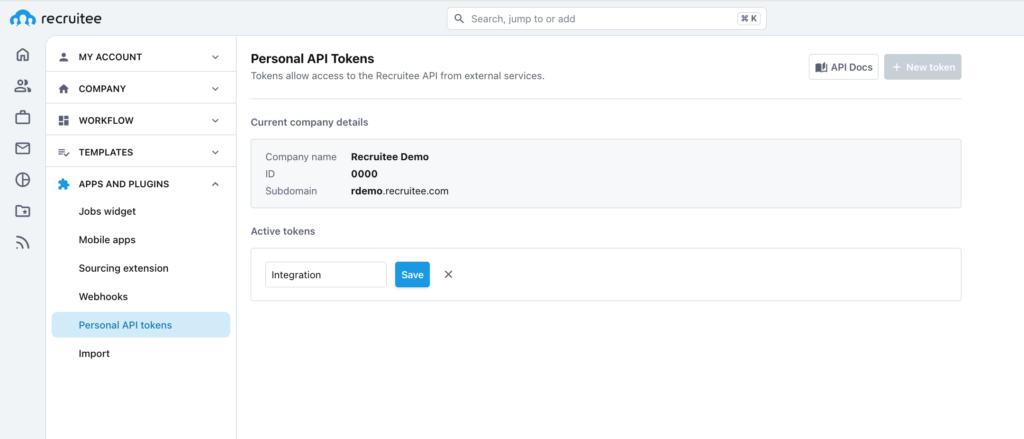The width and height of the screenshot is (1024, 439).
Task: Open the mailbox envelope icon
Action: [23, 148]
